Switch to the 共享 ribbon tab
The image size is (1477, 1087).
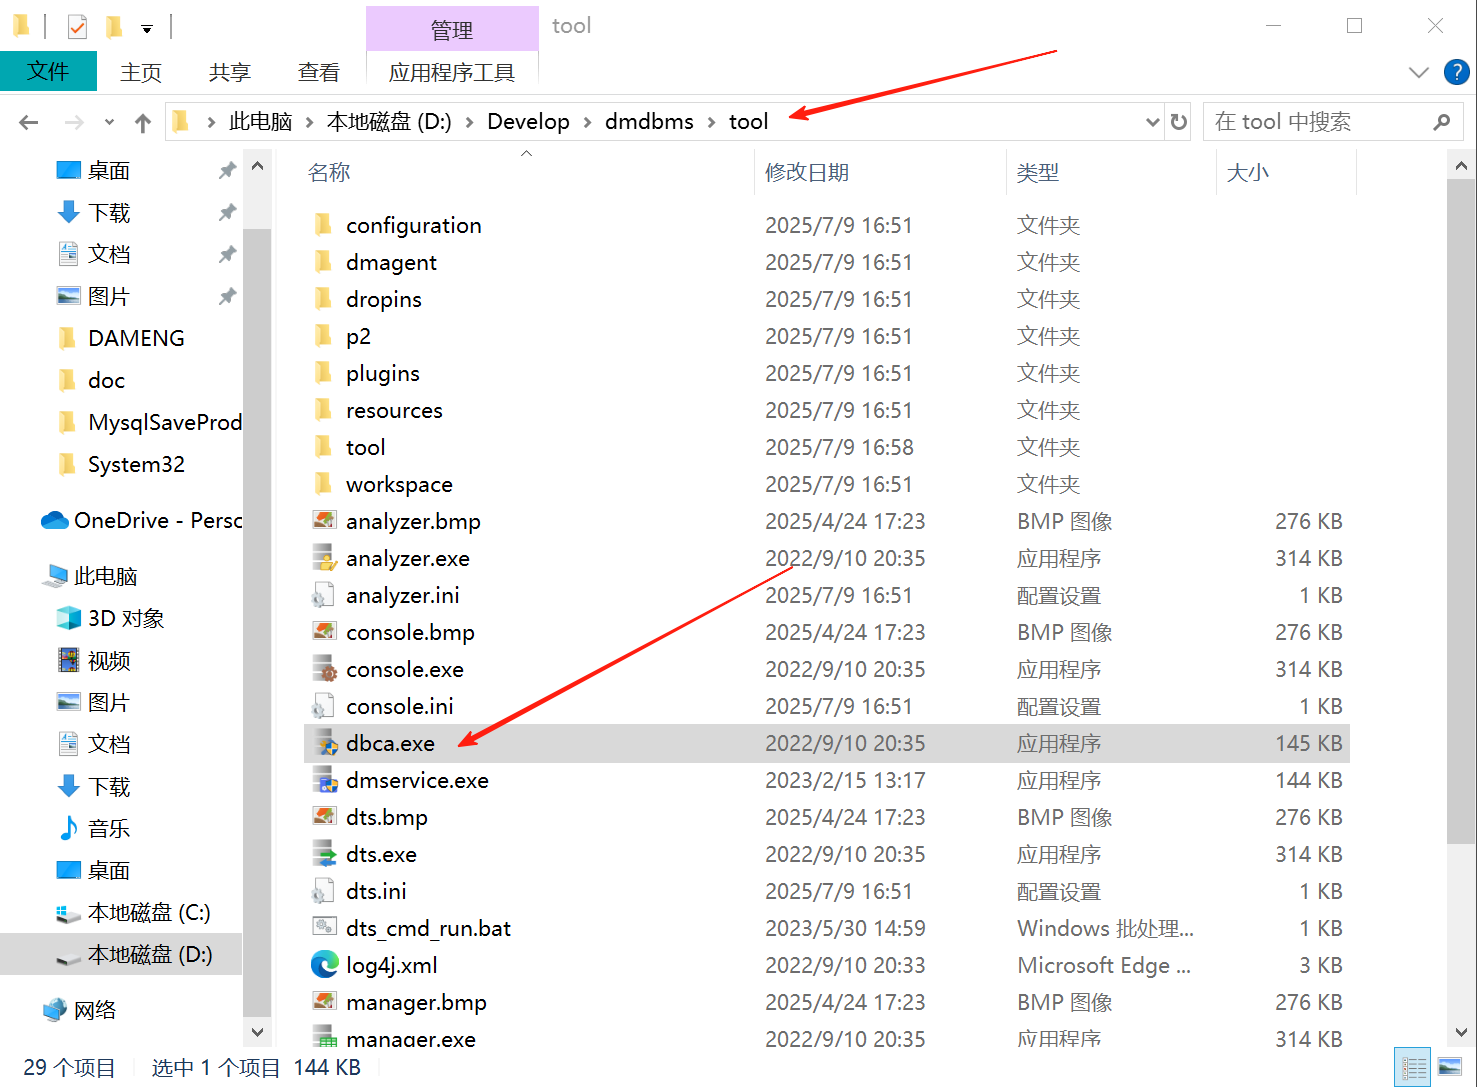[x=230, y=72]
